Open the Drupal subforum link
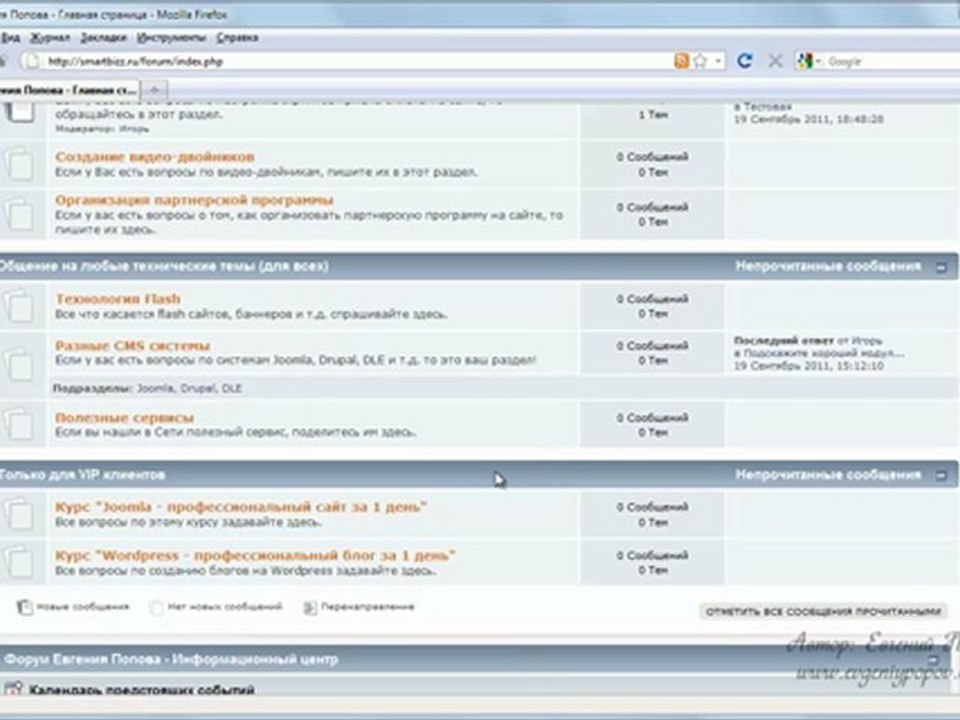Image resolution: width=960 pixels, height=720 pixels. click(198, 389)
